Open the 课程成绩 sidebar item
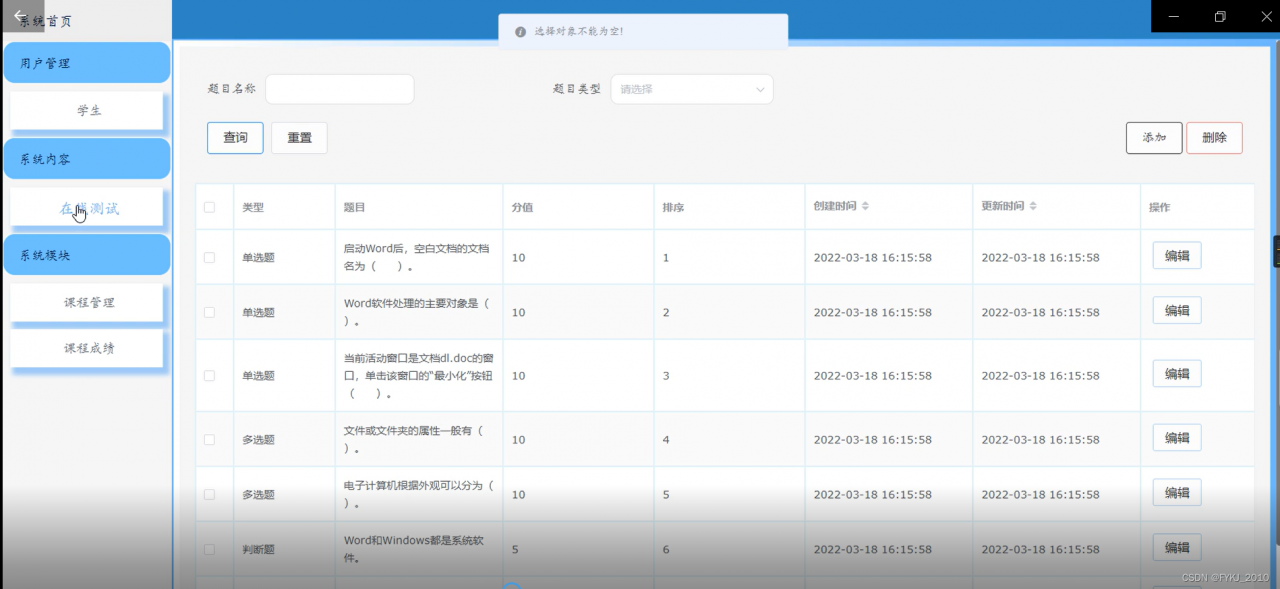The image size is (1280, 589). point(88,348)
